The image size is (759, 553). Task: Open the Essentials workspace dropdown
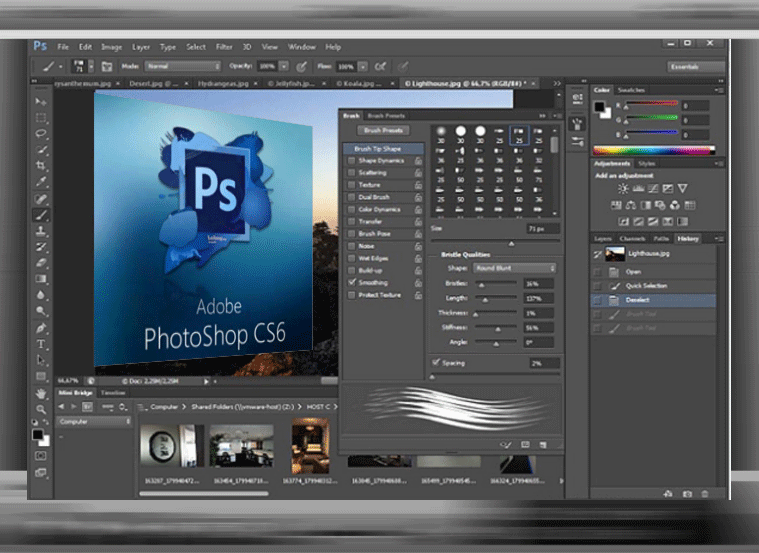tap(695, 67)
